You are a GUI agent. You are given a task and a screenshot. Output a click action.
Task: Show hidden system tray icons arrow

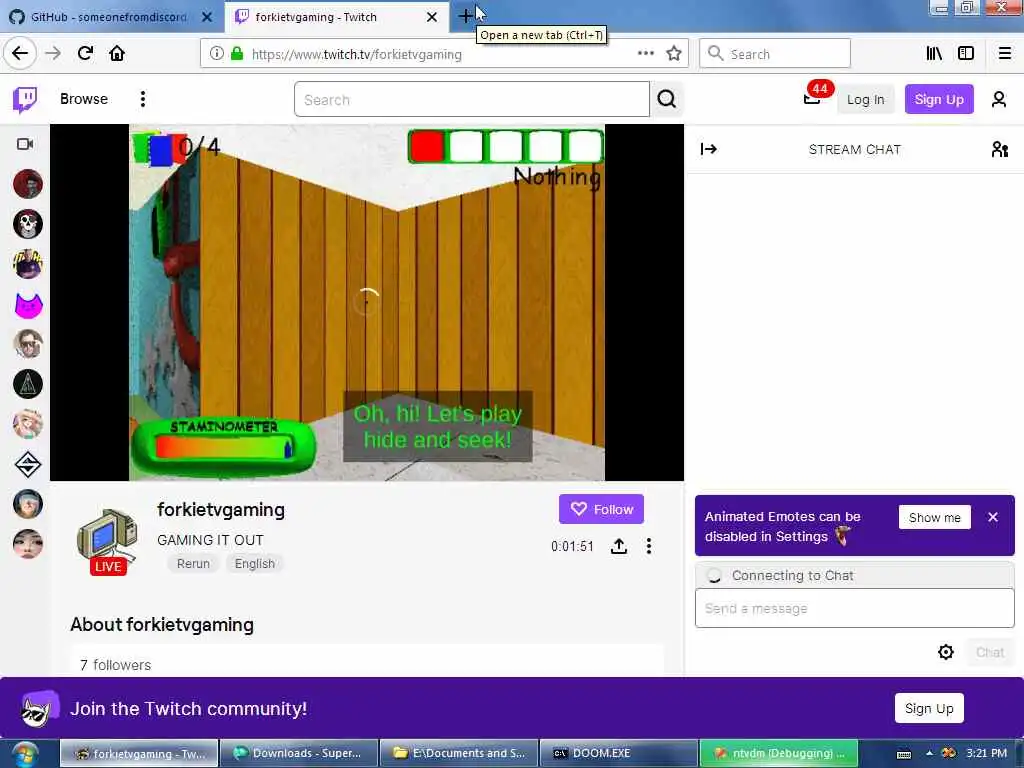coord(929,754)
